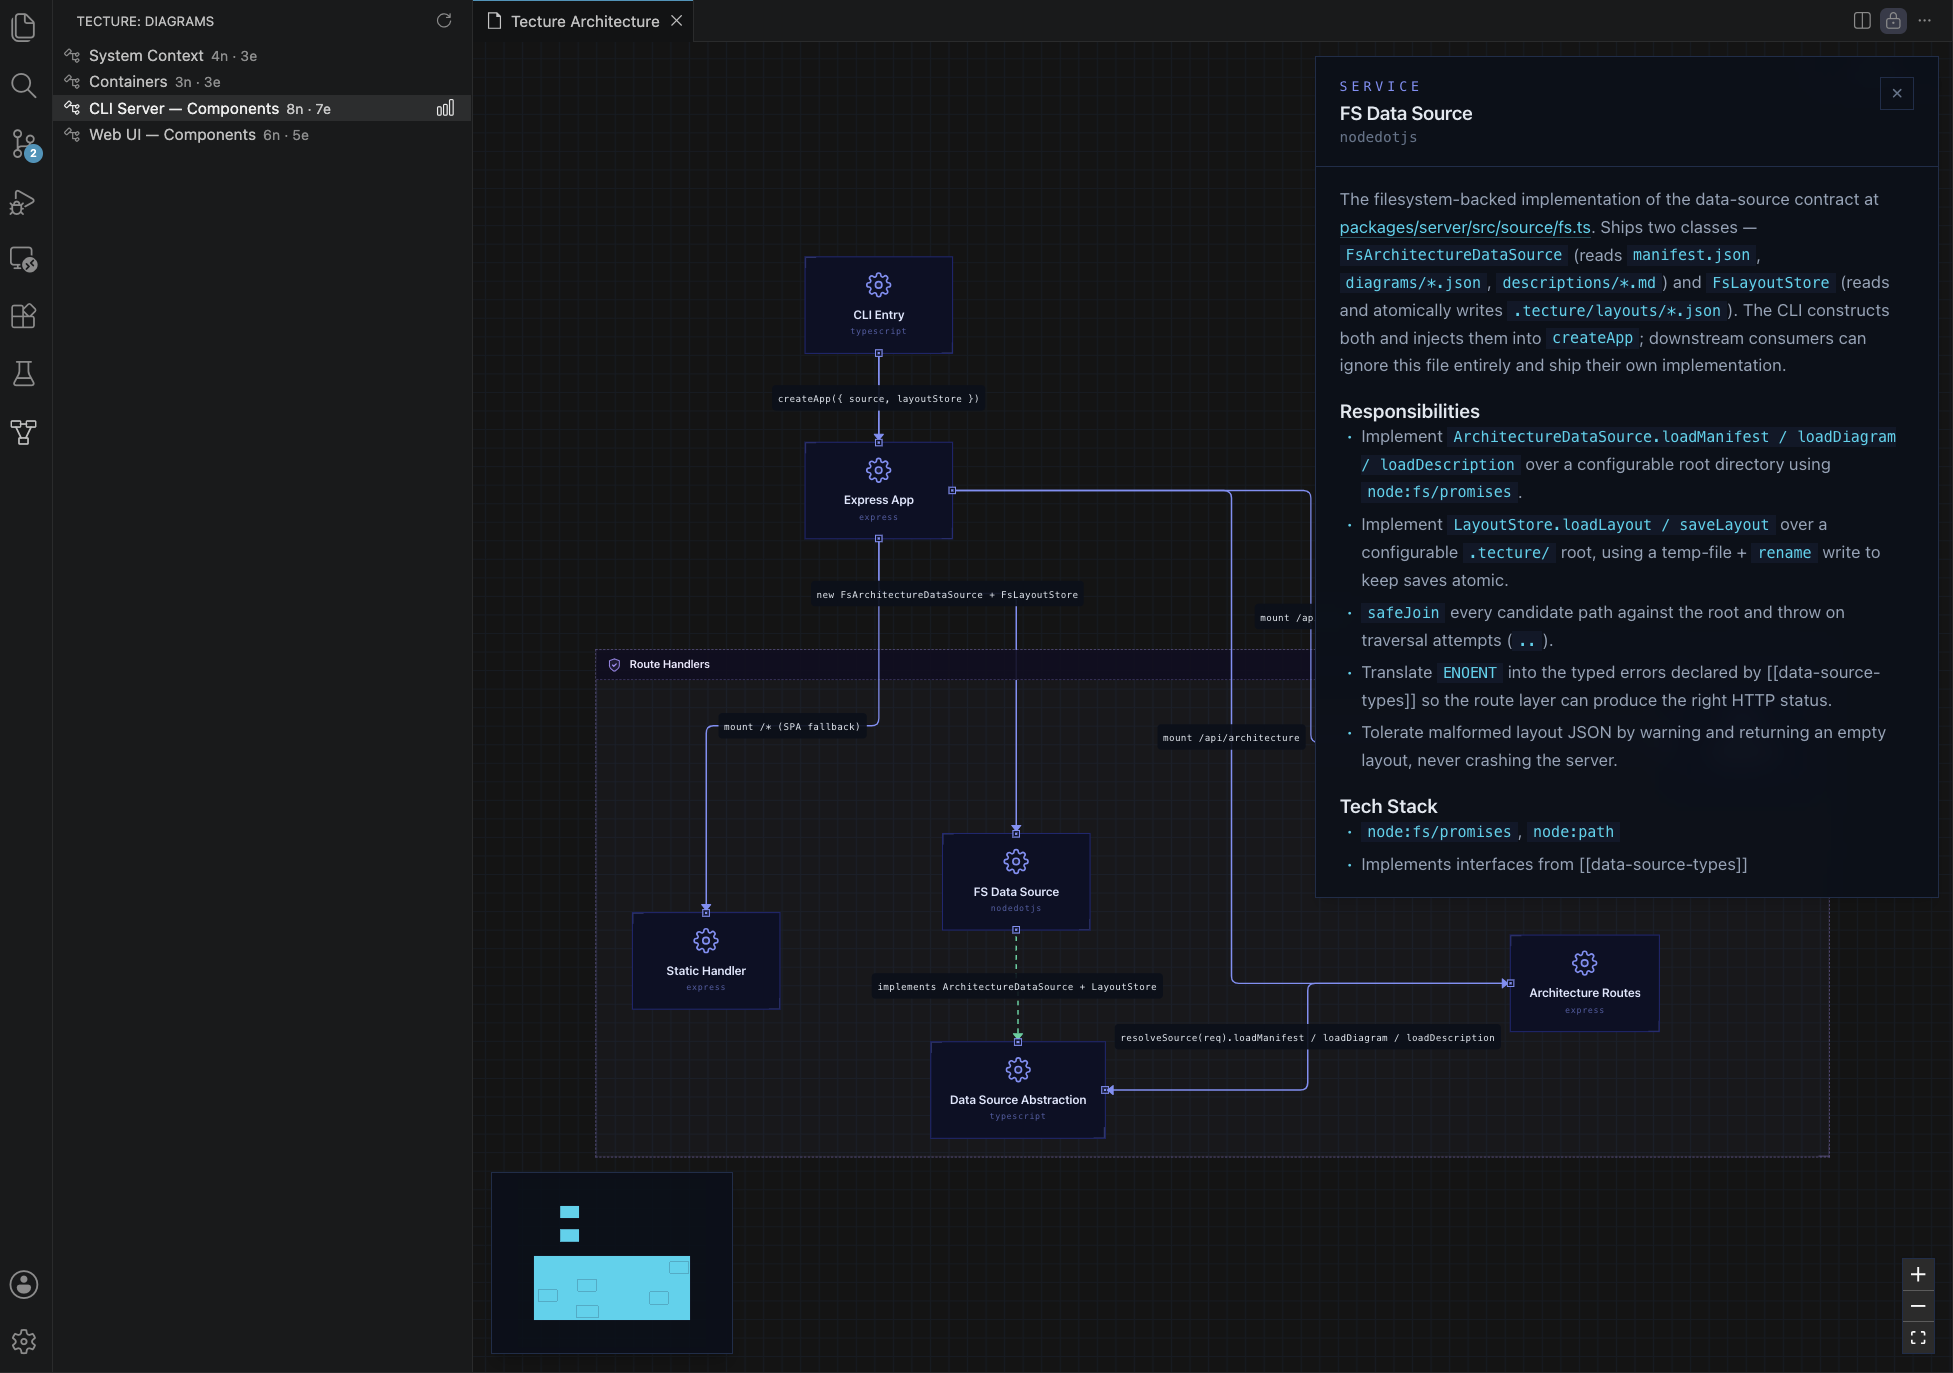Click the Tech Stack heading
The image size is (1953, 1373).
(x=1388, y=806)
